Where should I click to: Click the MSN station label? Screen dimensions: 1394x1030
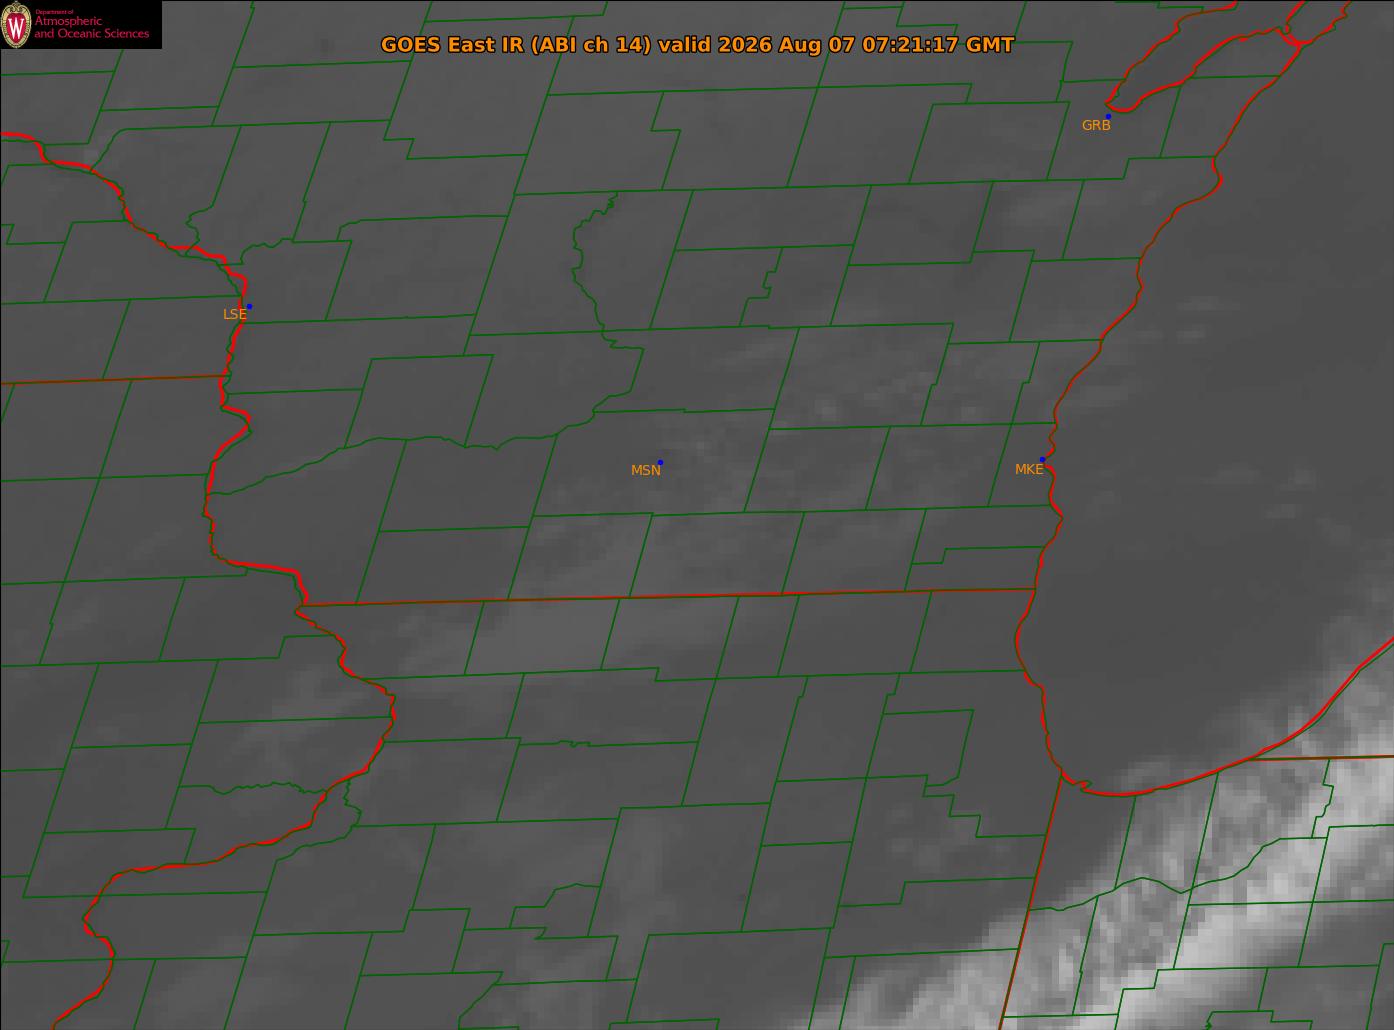[645, 470]
